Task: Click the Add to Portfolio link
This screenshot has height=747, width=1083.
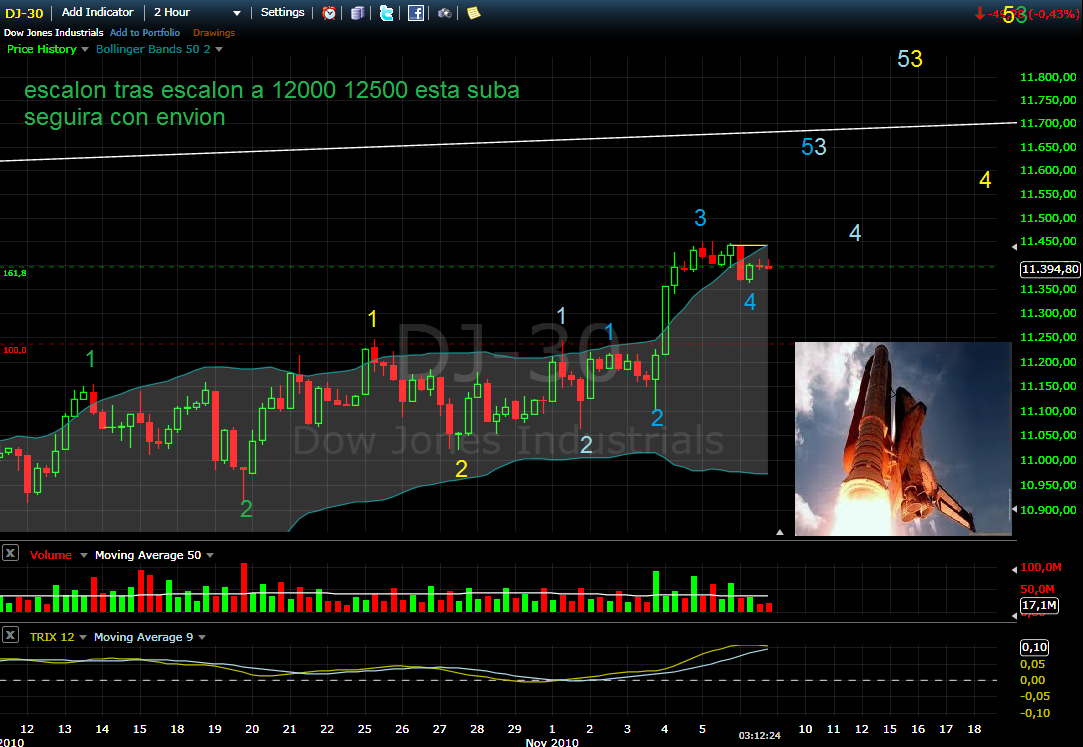Action: pos(145,32)
